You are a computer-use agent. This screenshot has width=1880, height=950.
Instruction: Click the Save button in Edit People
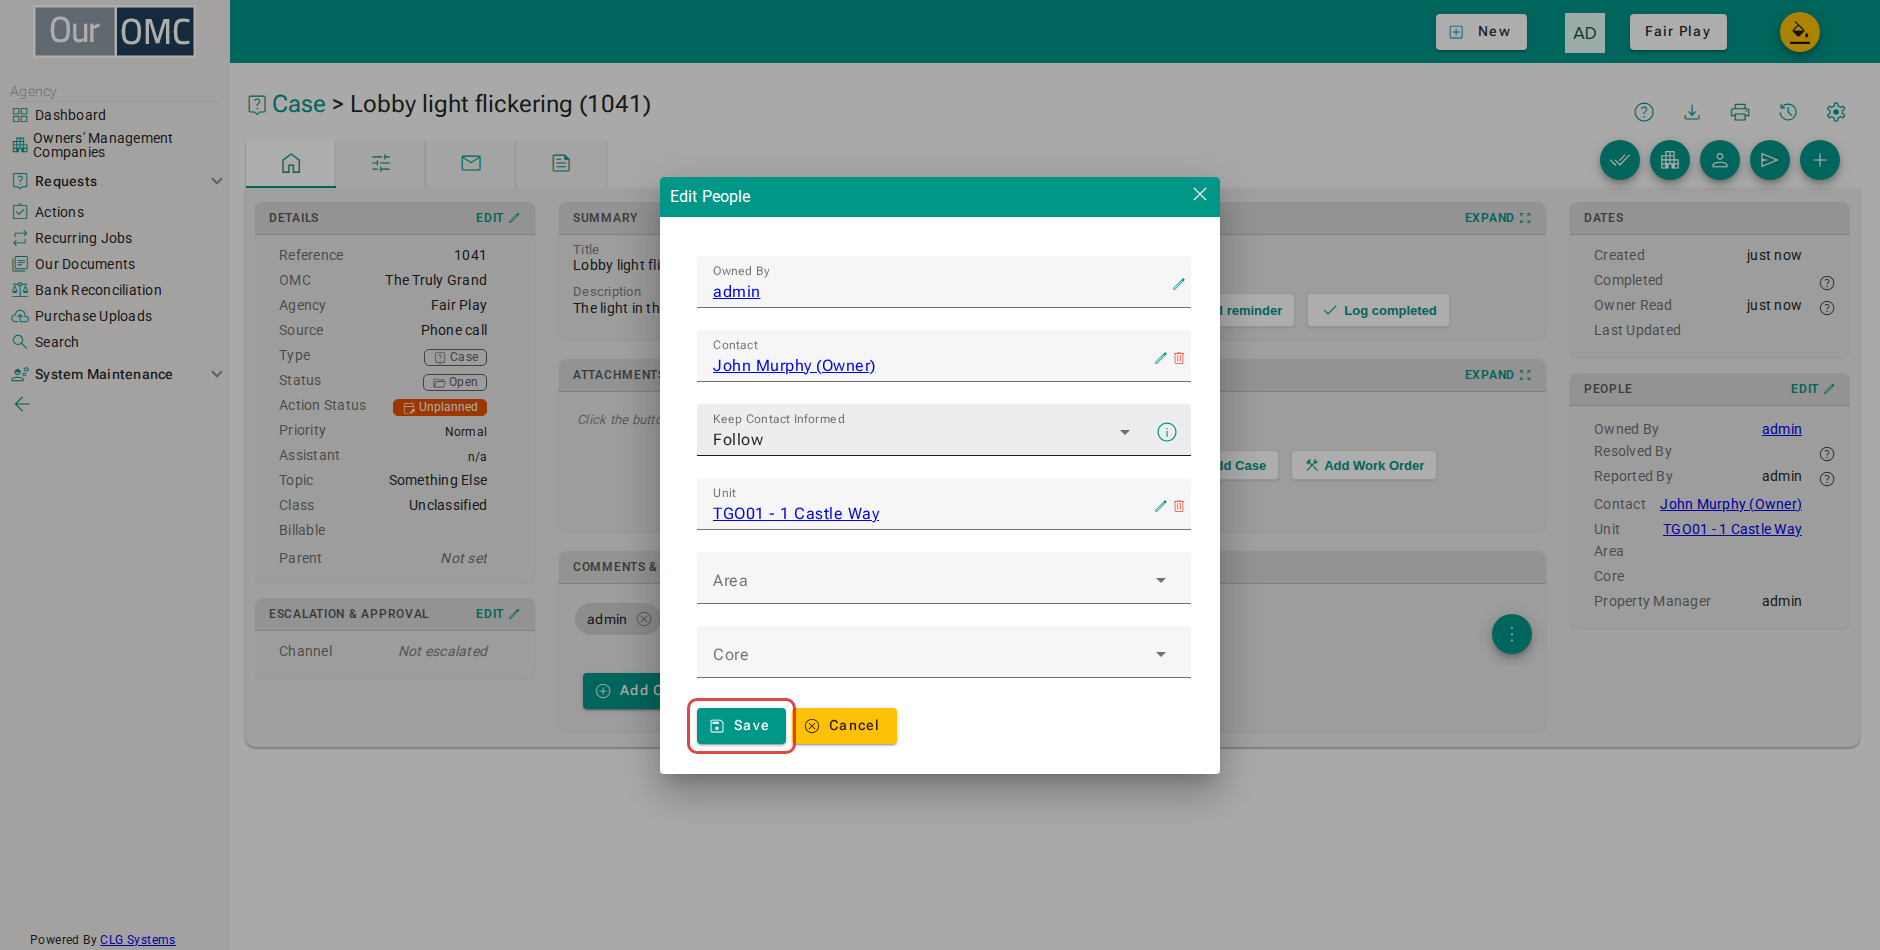pyautogui.click(x=741, y=726)
